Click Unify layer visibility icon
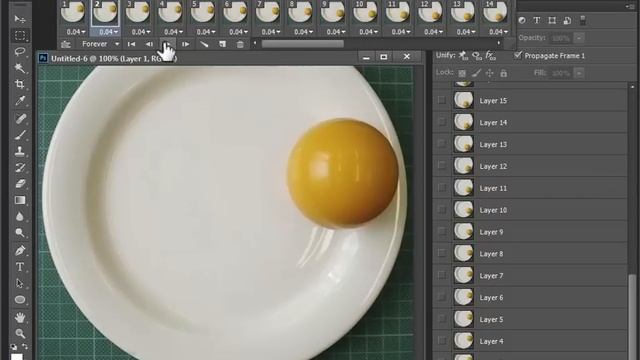The height and width of the screenshot is (360, 640). tap(477, 56)
